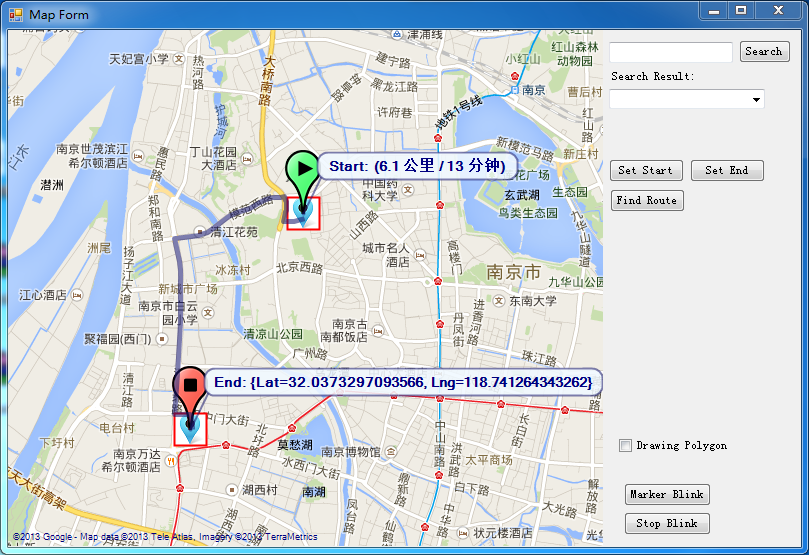Click the 南京 train station icon

514,90
